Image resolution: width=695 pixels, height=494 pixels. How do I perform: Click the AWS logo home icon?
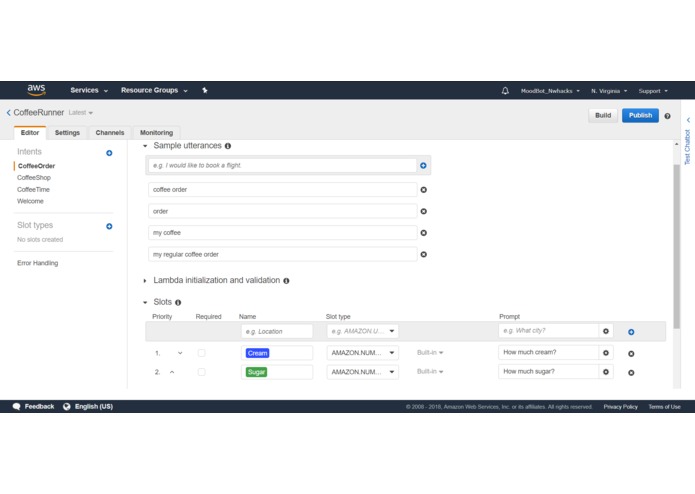click(36, 90)
